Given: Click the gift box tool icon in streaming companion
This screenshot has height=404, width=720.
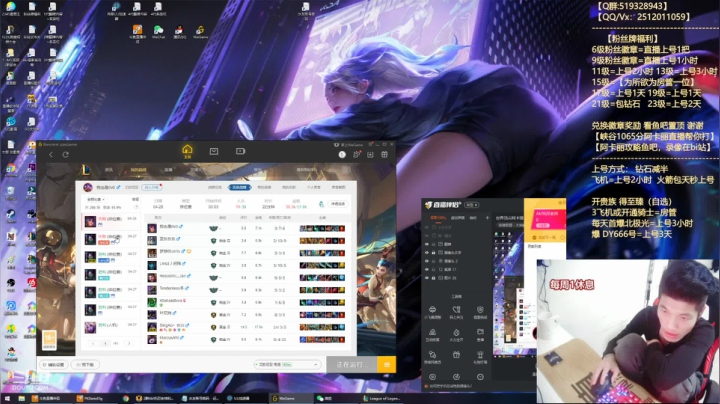Looking at the screenshot, I should (x=456, y=354).
